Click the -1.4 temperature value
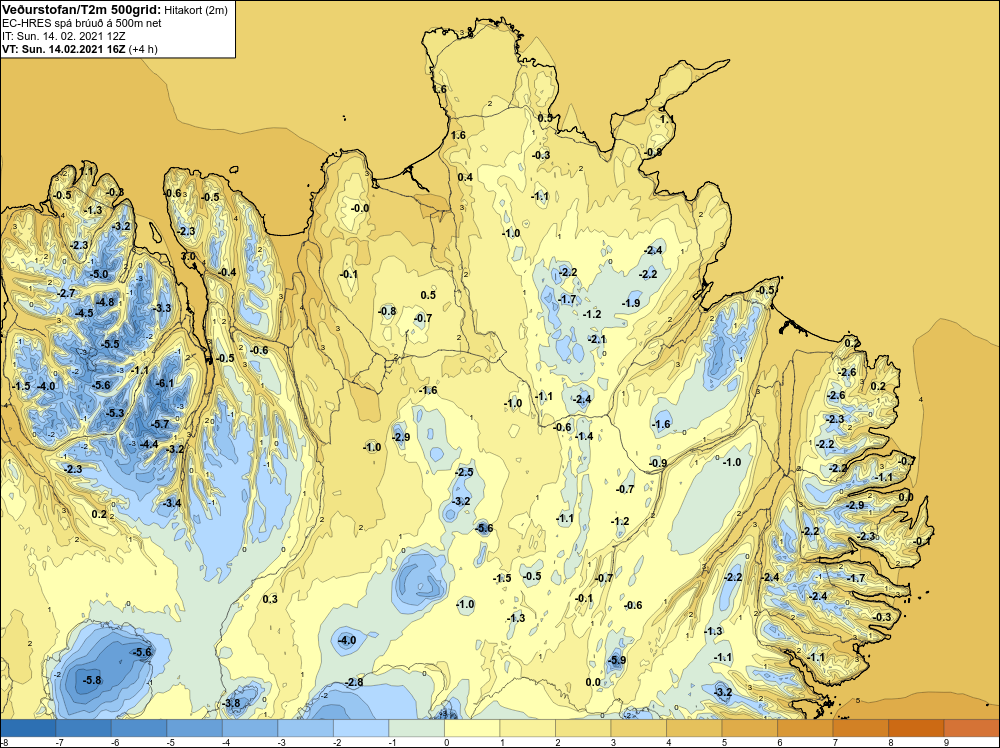Viewport: 1000px width, 748px height. click(584, 436)
